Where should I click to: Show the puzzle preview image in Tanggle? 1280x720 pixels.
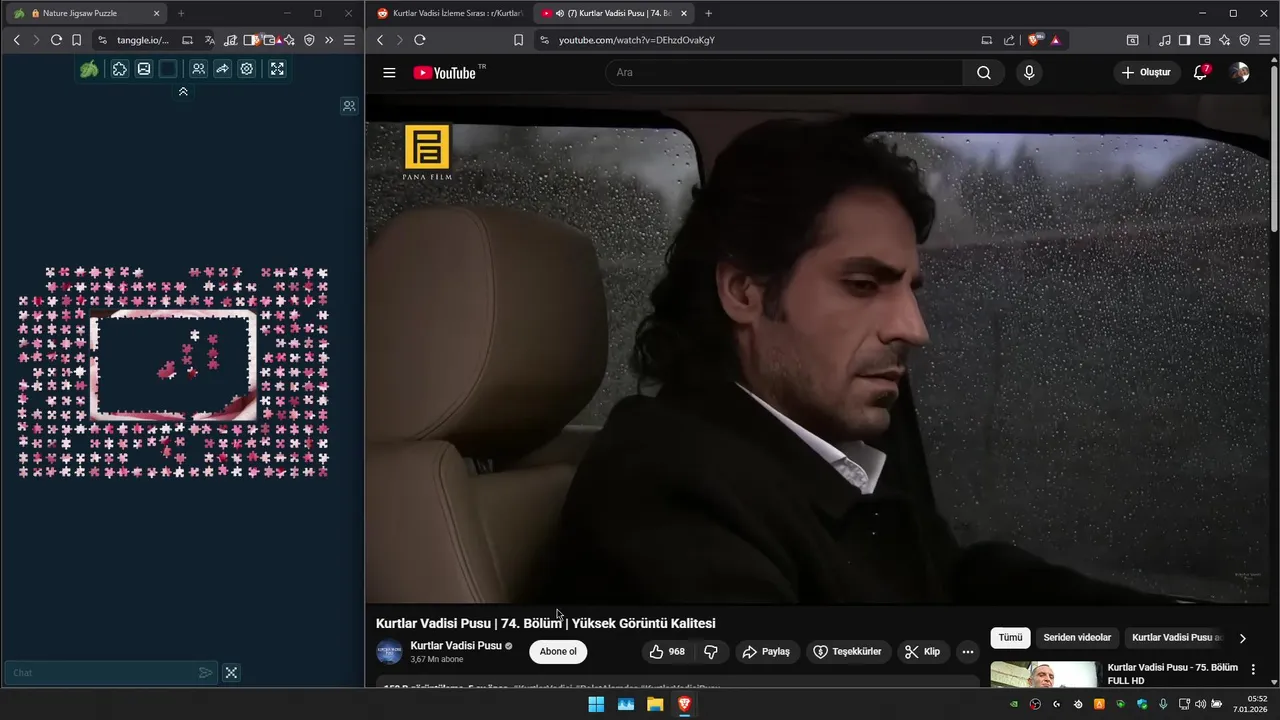[x=144, y=69]
